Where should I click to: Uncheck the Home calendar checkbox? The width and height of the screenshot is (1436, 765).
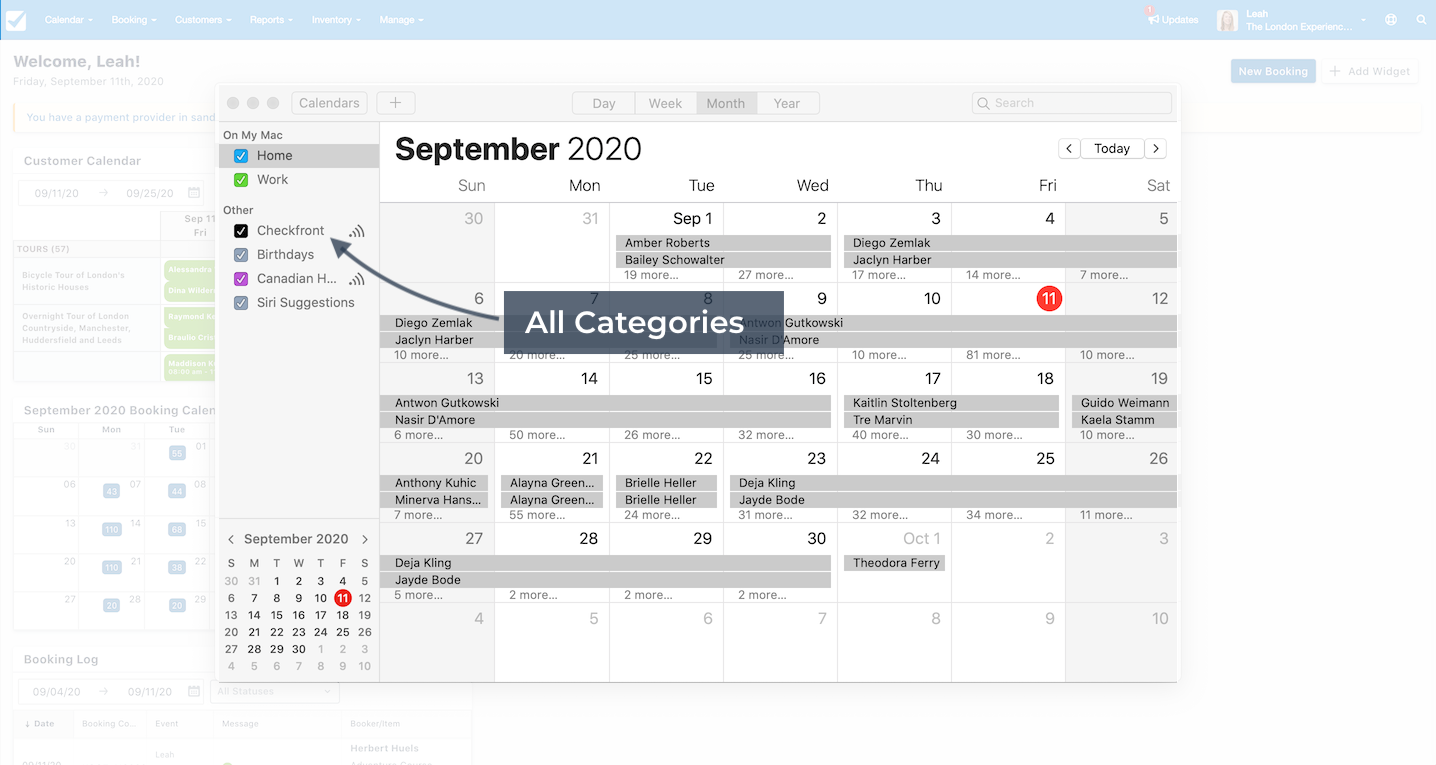(x=241, y=156)
